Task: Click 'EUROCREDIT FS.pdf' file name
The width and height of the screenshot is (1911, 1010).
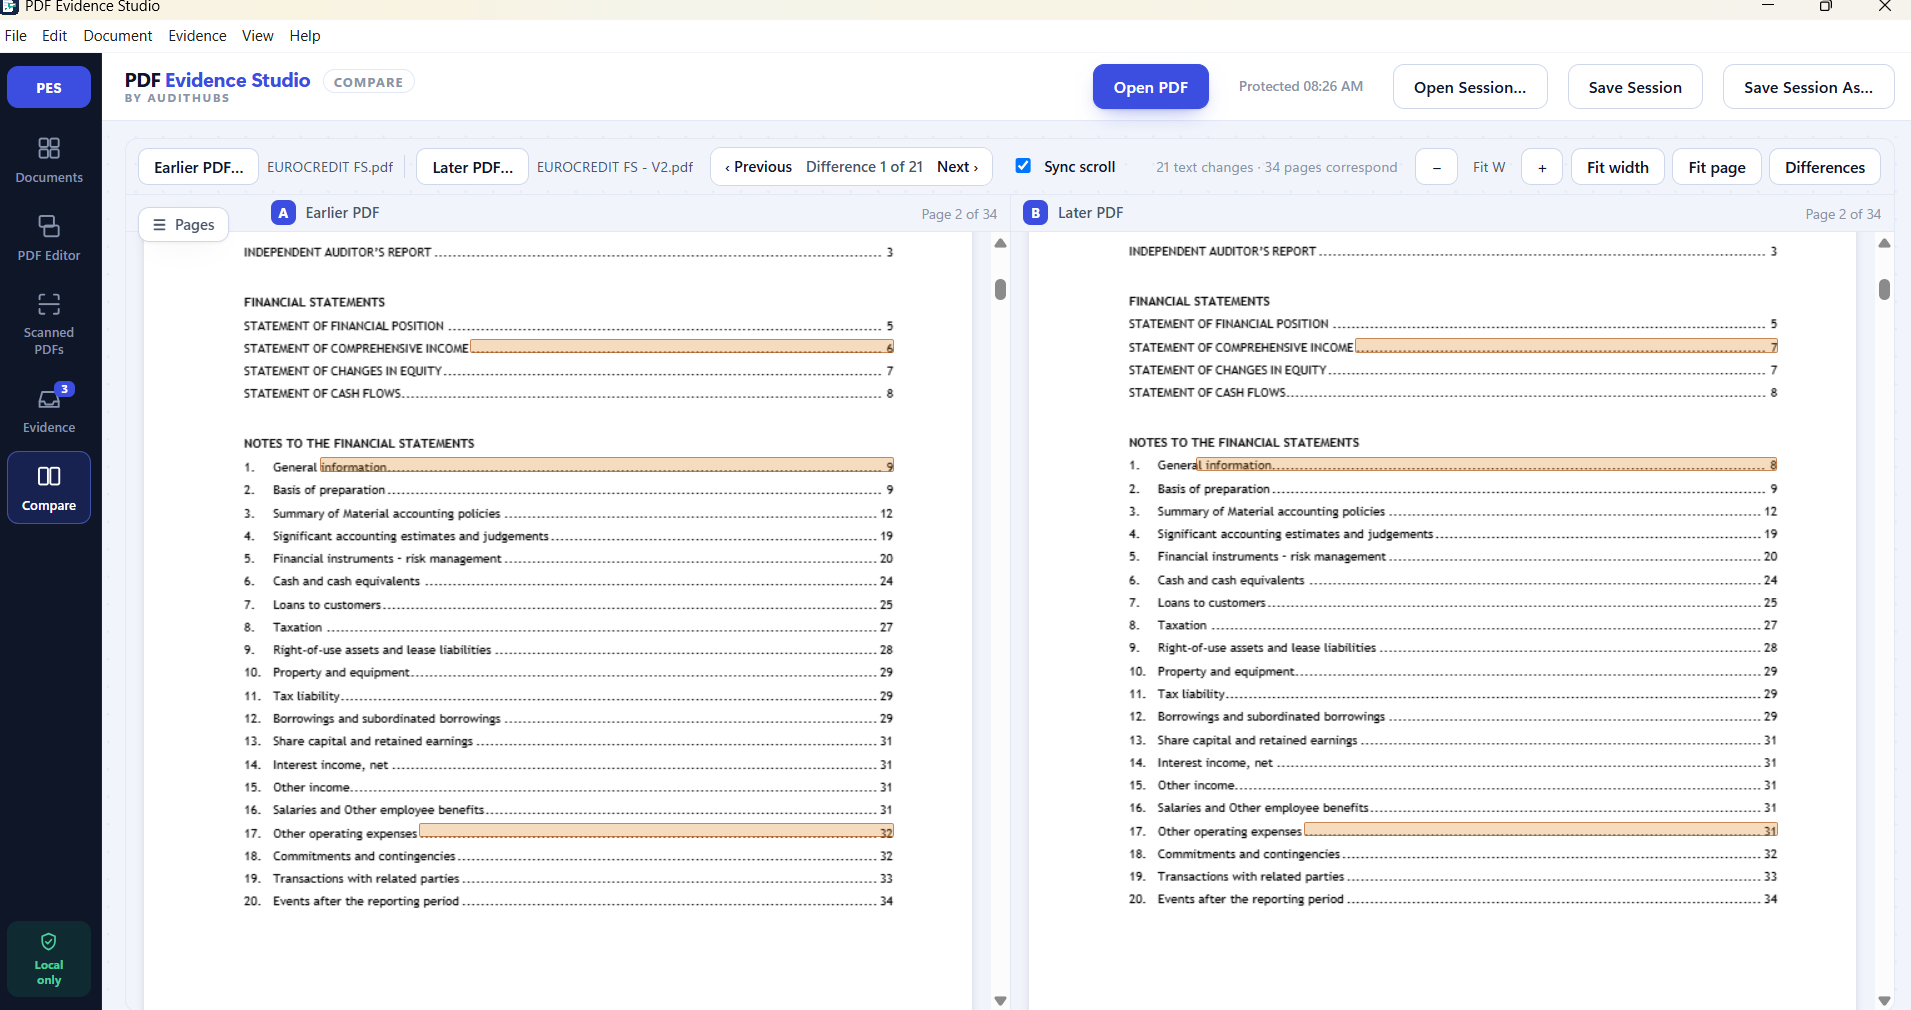Action: click(x=330, y=167)
